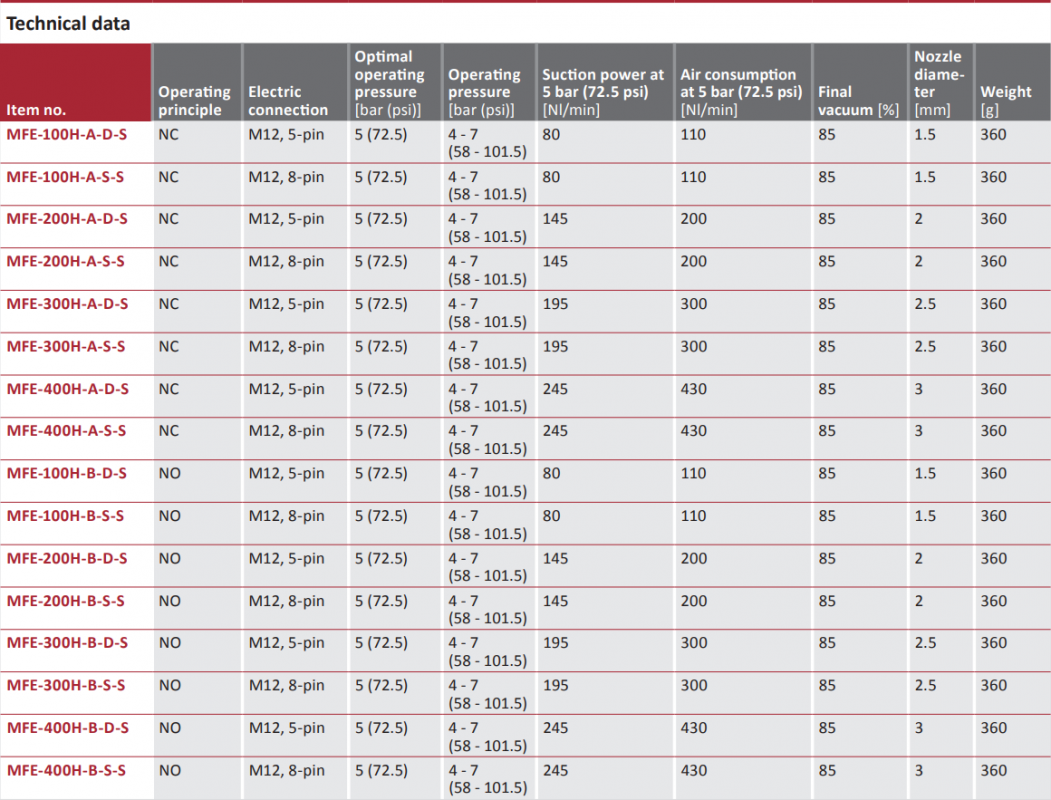Click M12, 8-pin in MFE-100H-A-S-S row

click(x=286, y=178)
